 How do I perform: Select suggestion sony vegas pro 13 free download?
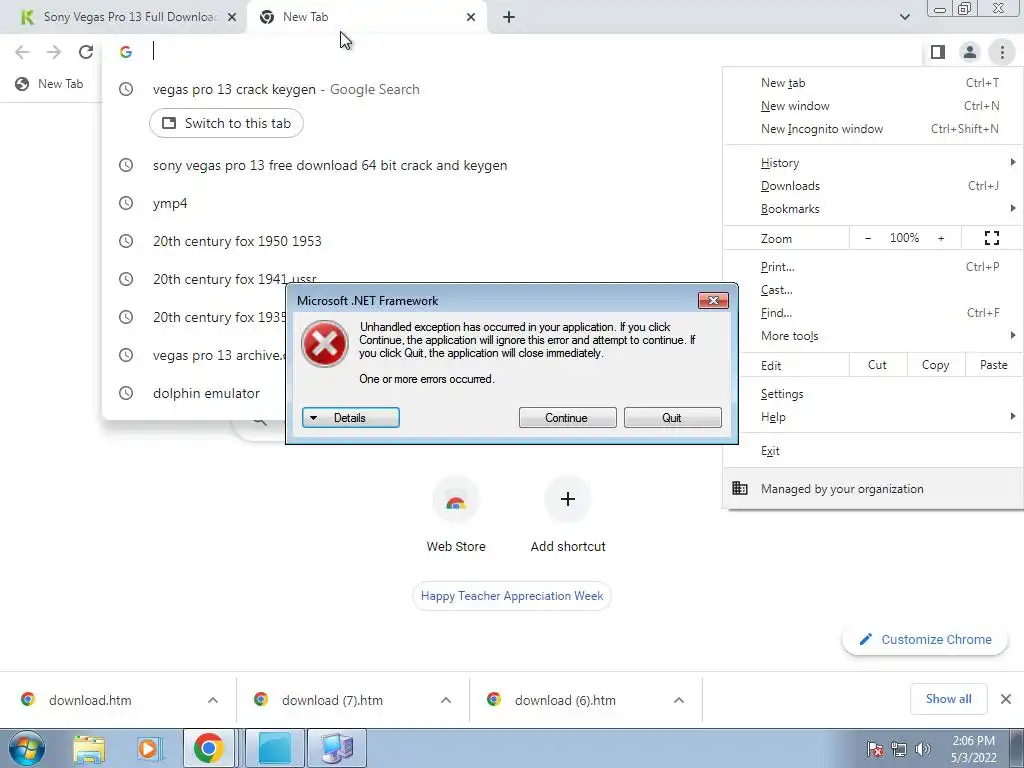tap(330, 165)
